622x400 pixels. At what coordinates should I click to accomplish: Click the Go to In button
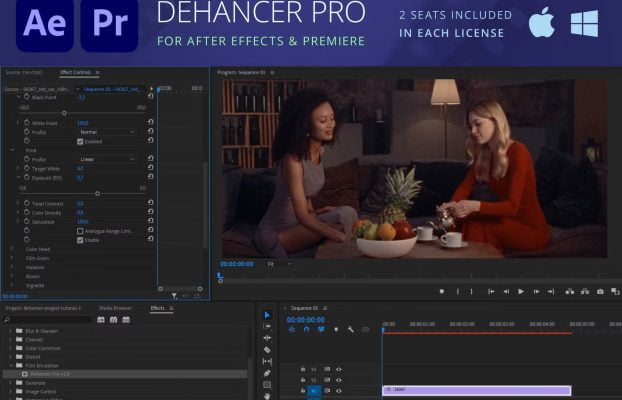point(491,291)
